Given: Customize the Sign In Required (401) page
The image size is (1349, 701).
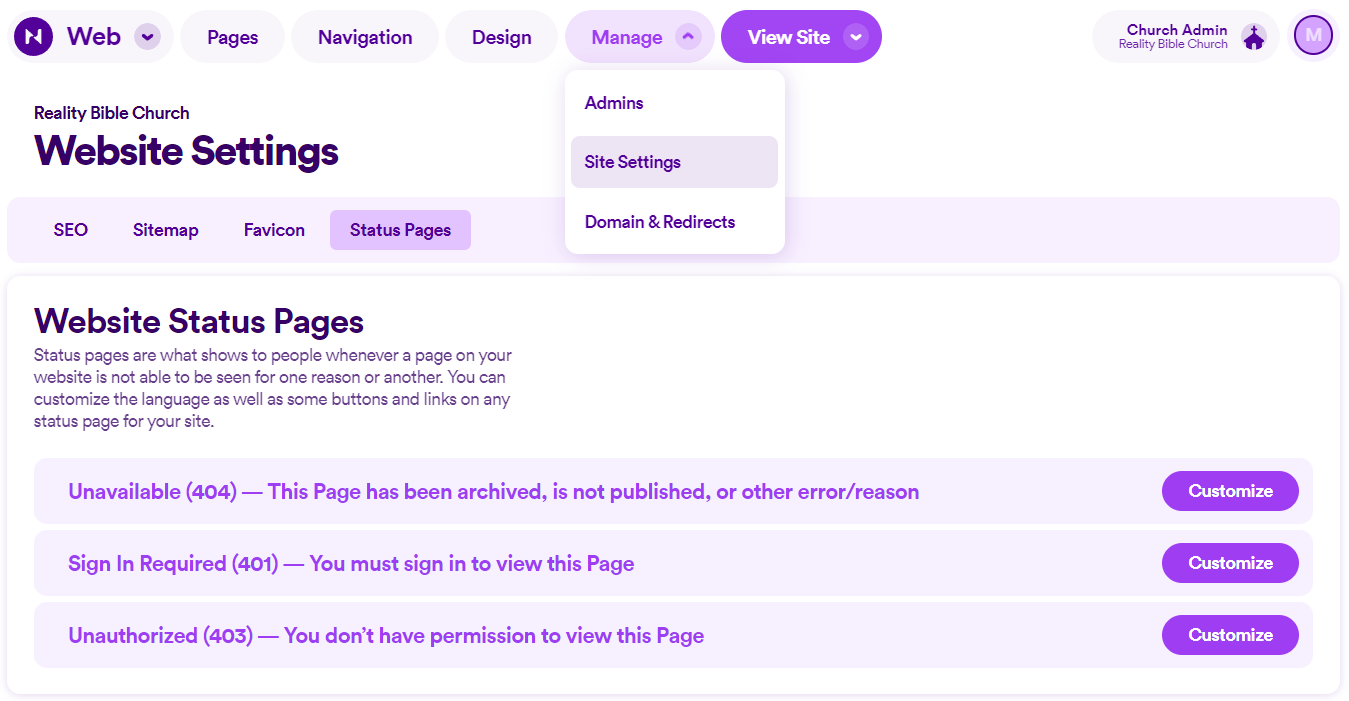Looking at the screenshot, I should coord(1229,563).
